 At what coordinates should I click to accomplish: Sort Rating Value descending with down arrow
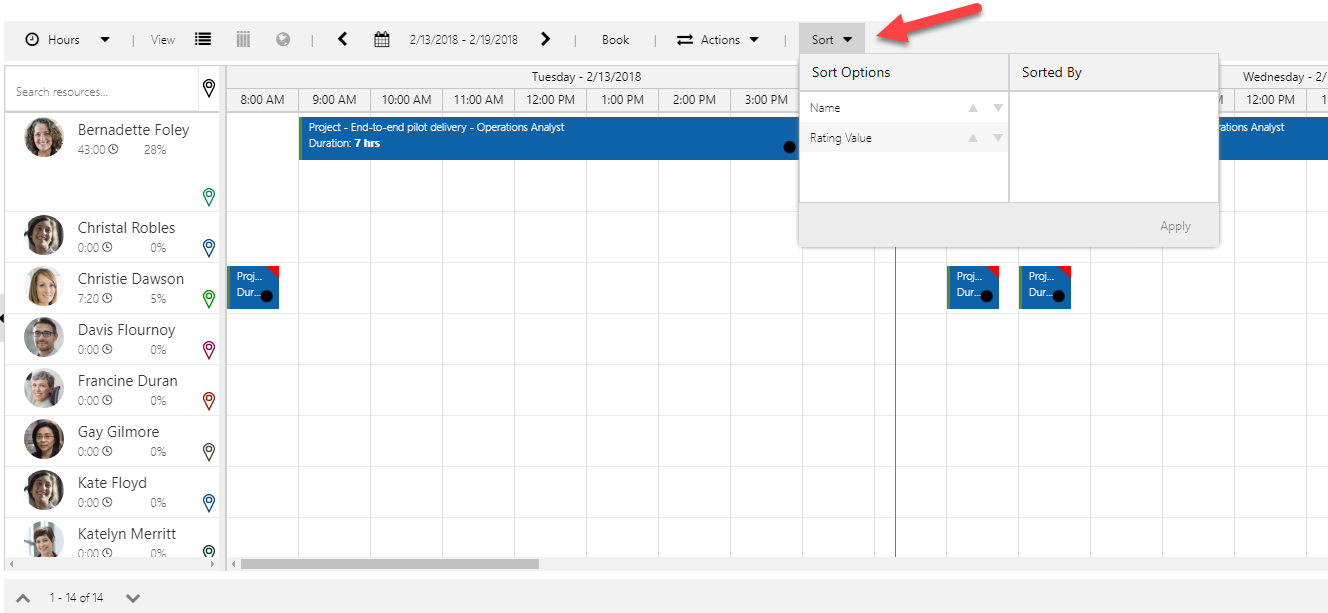997,138
